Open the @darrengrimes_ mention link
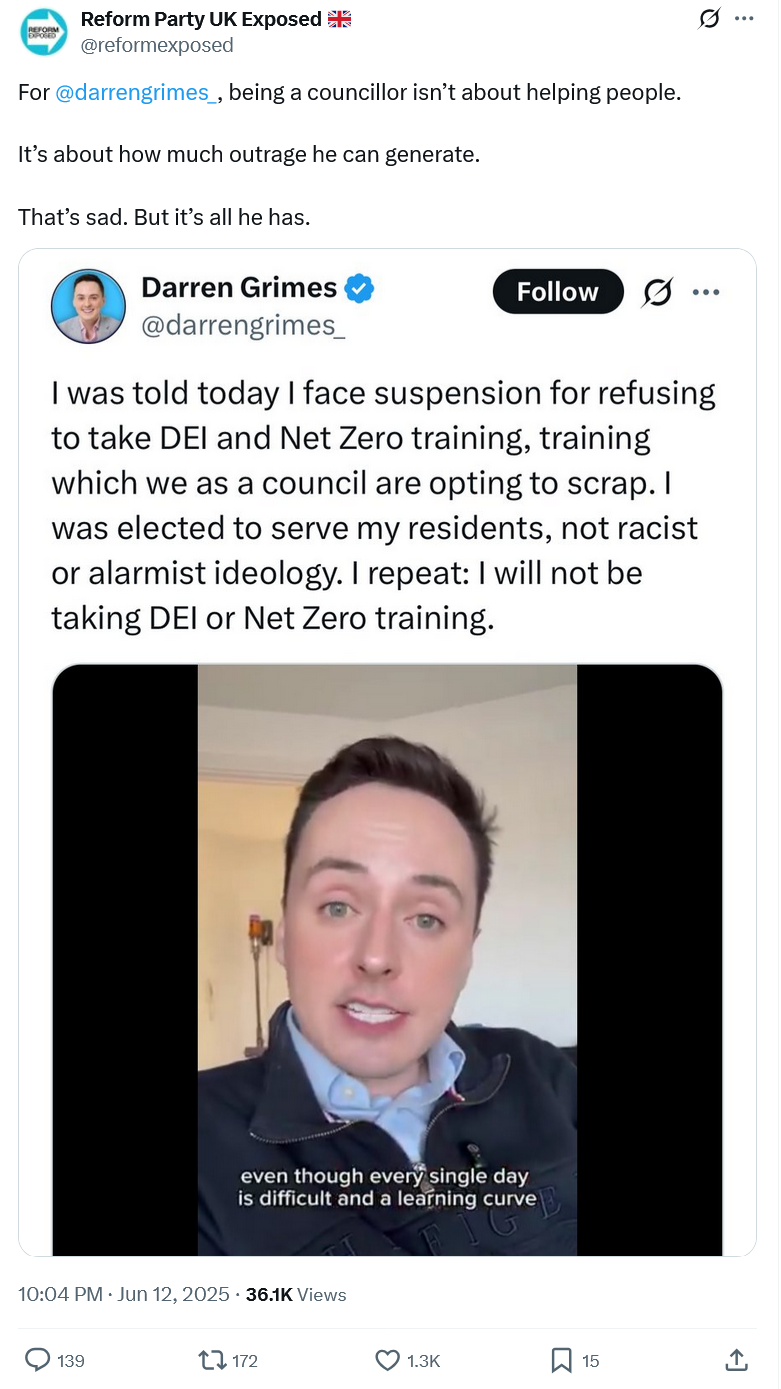Screen dimensions: 781x1389 click(136, 93)
